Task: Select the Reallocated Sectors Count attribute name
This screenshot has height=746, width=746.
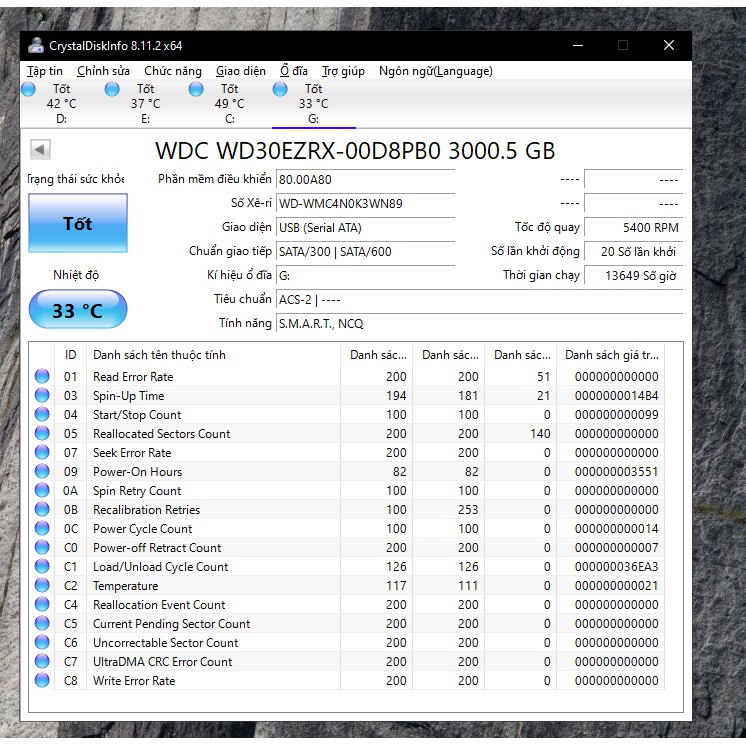Action: (x=161, y=434)
